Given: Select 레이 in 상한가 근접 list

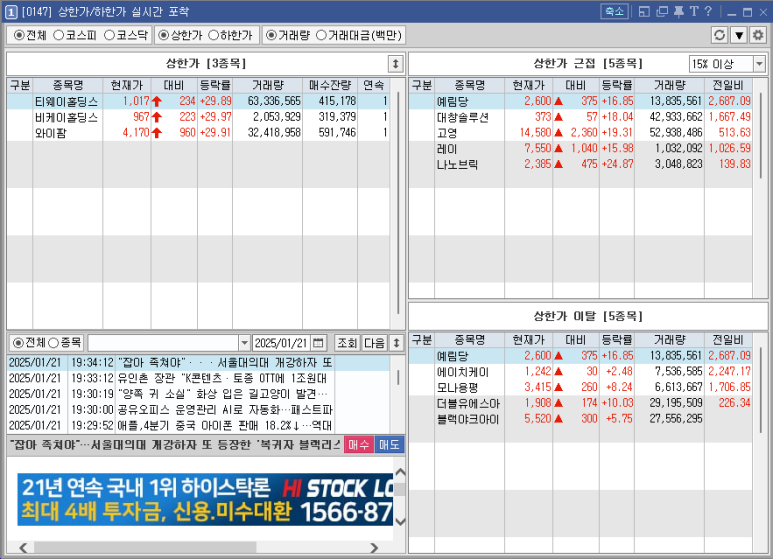Looking at the screenshot, I should (x=581, y=148).
